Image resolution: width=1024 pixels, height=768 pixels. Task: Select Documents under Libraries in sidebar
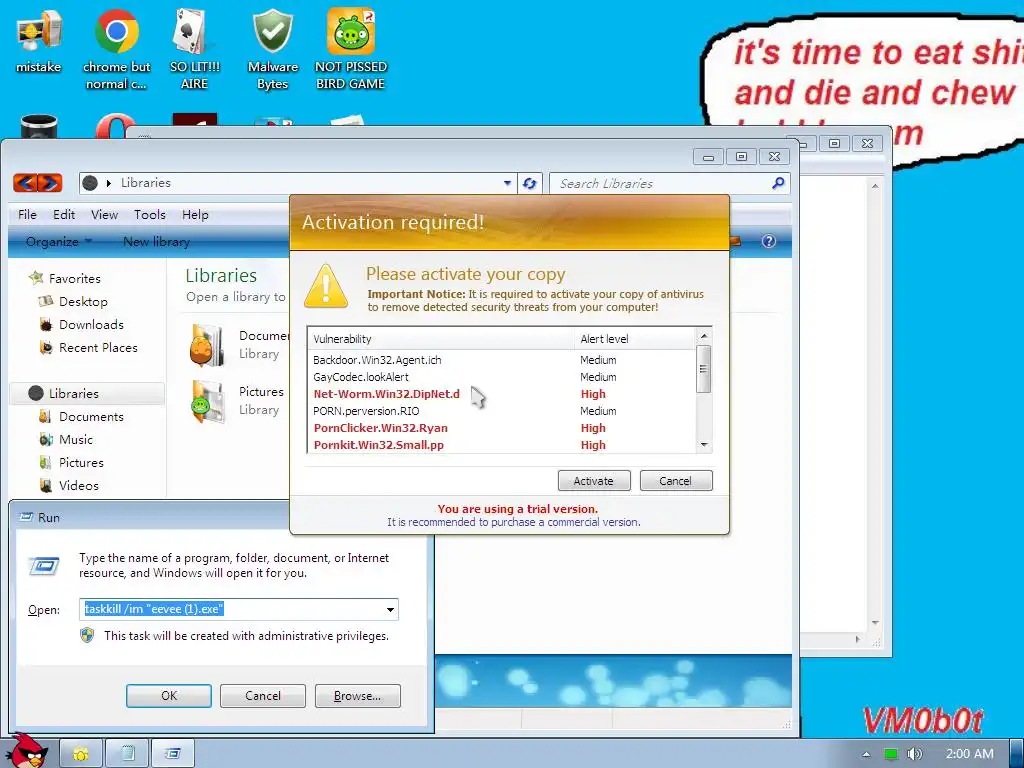91,417
